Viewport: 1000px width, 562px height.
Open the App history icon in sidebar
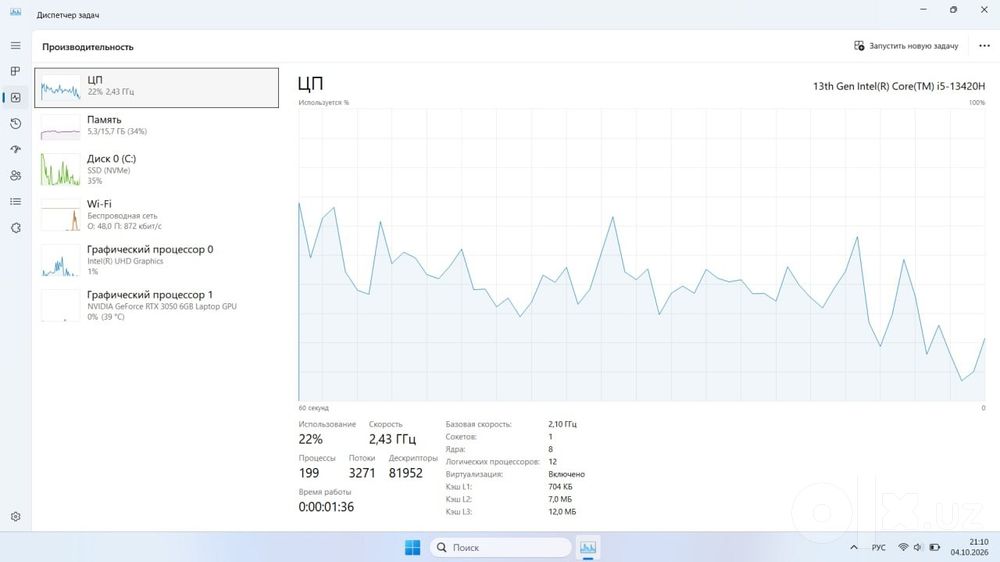tap(15, 124)
